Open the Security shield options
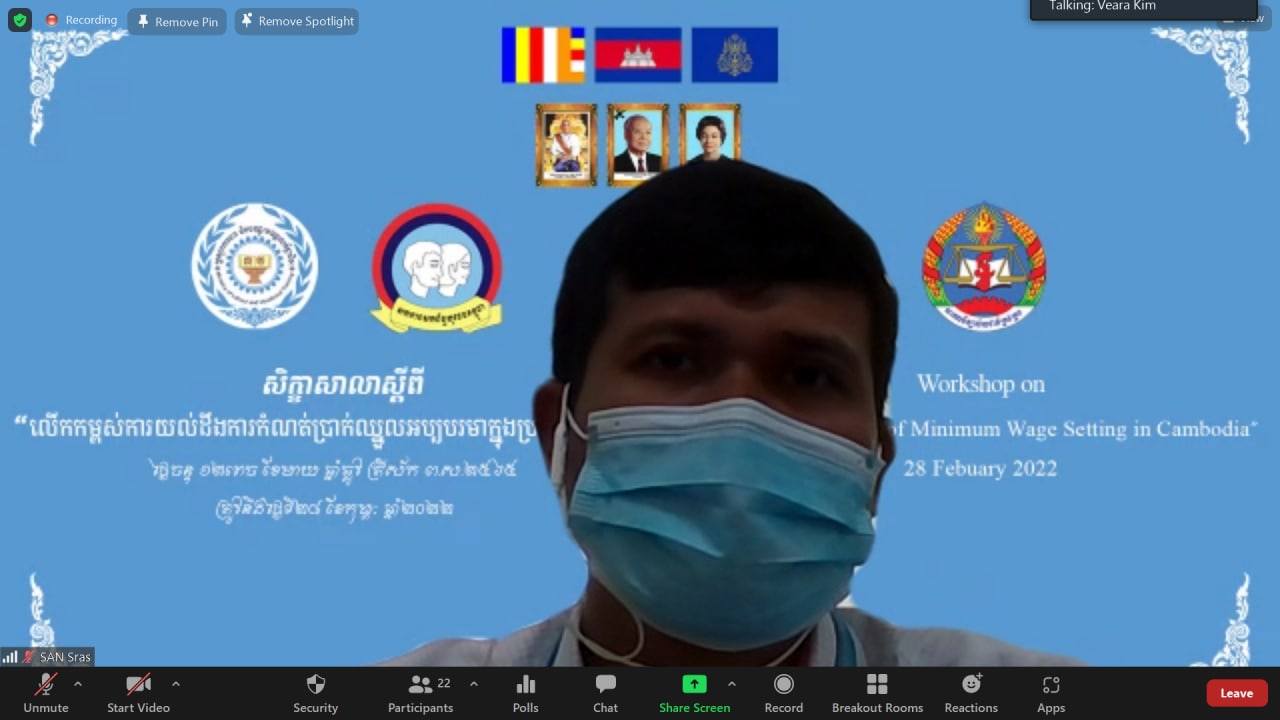This screenshot has width=1280, height=720. pyautogui.click(x=315, y=693)
